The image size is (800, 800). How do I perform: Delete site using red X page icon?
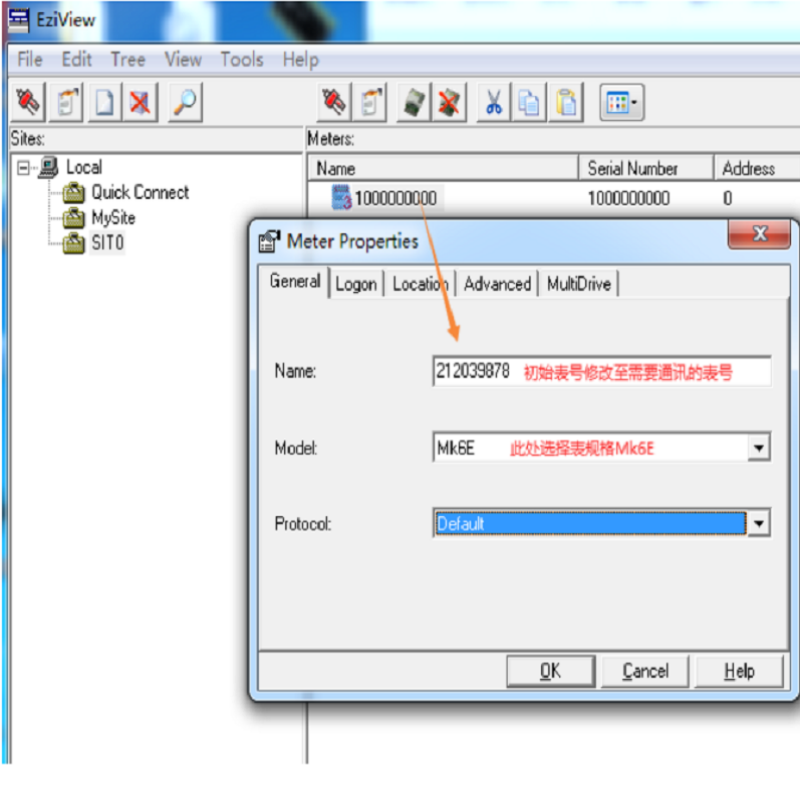(140, 103)
